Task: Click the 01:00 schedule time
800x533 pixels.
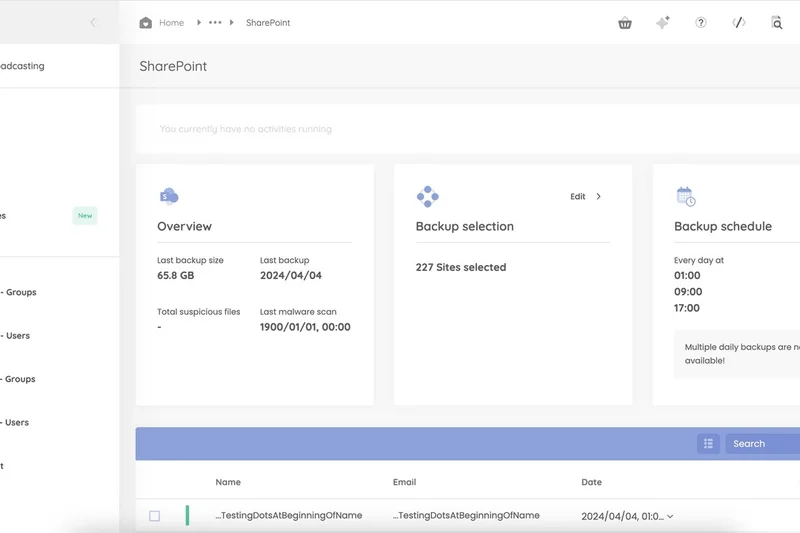Action: click(687, 275)
